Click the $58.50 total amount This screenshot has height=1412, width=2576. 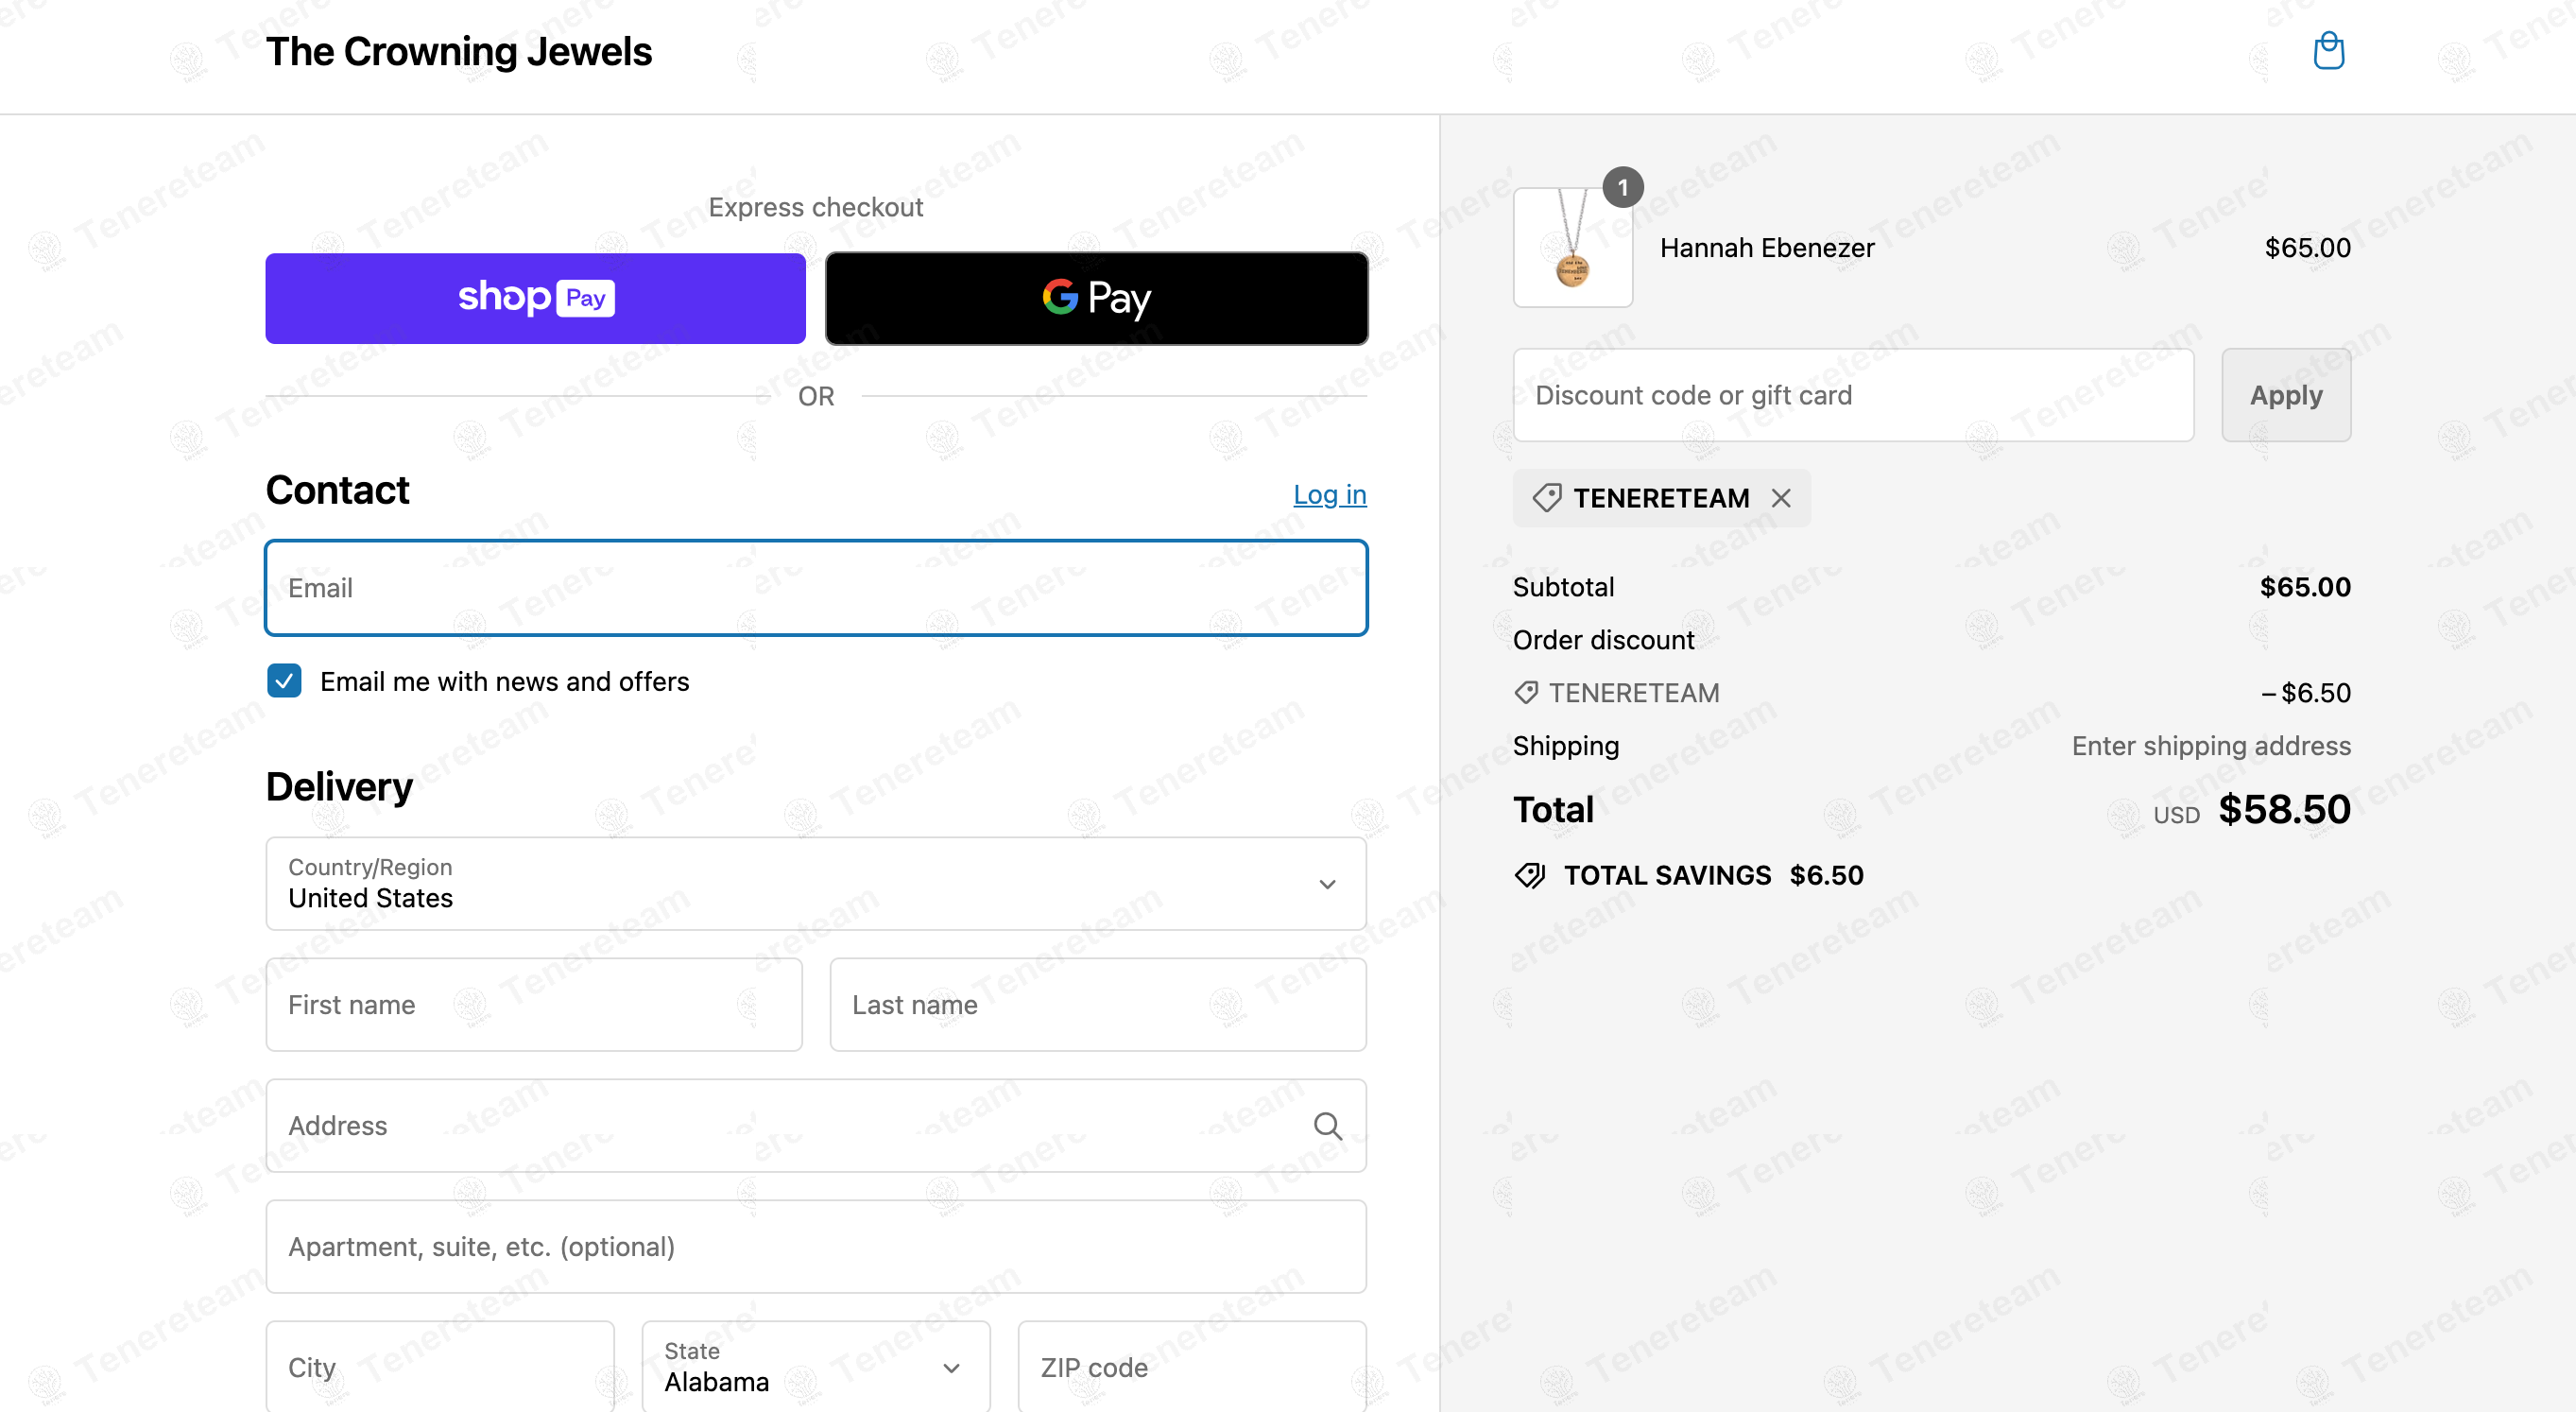point(2284,809)
